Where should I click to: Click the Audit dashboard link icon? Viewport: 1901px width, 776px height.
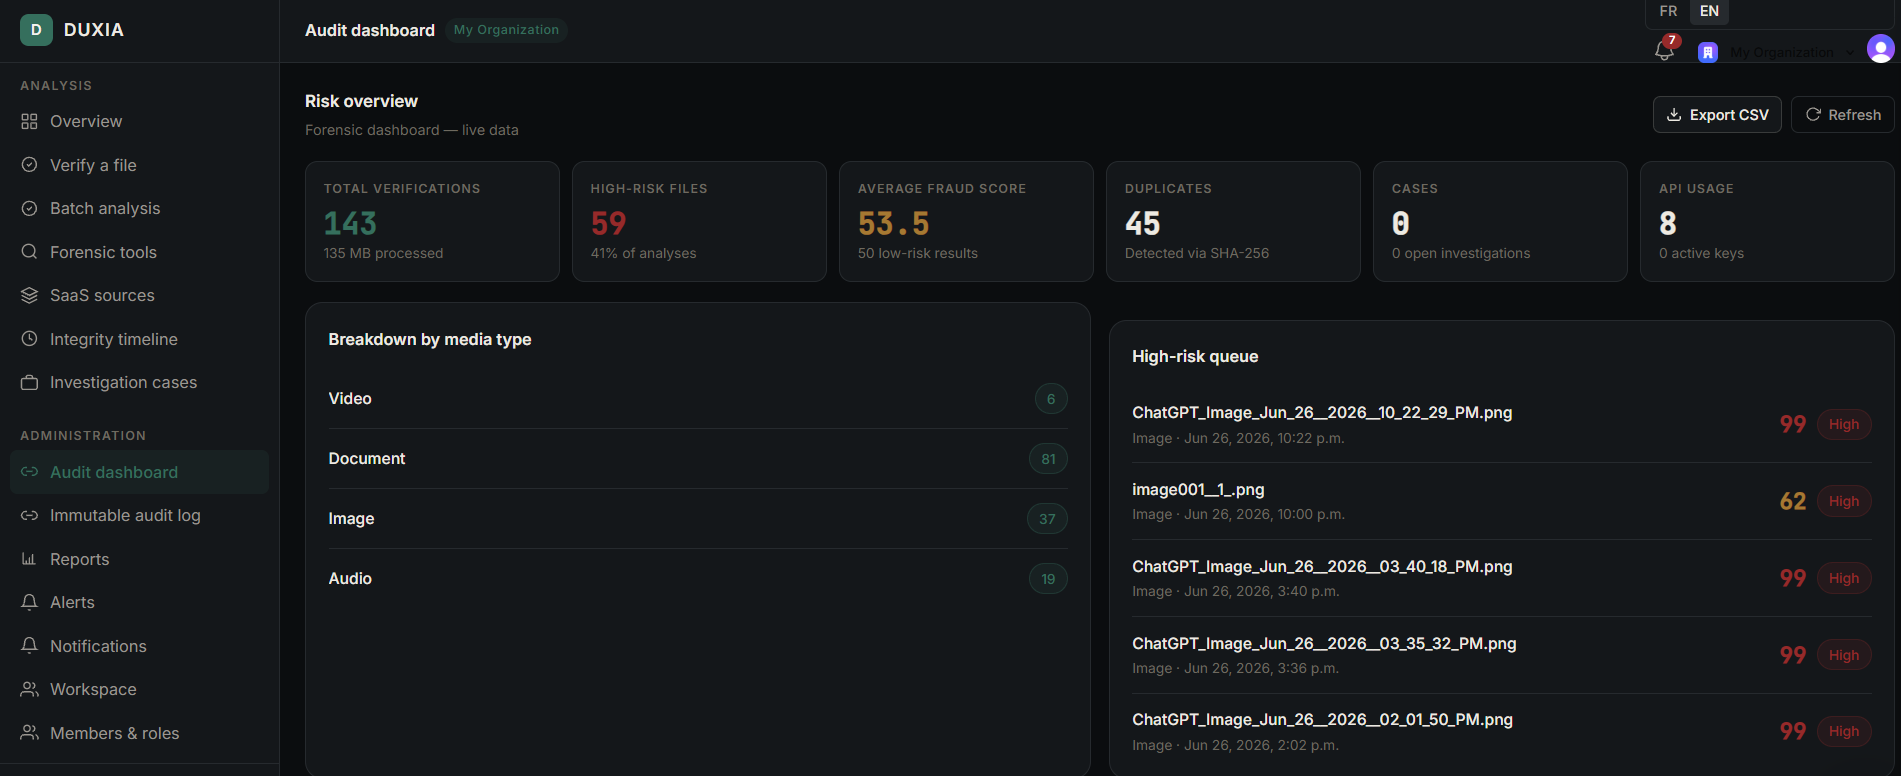tap(29, 472)
